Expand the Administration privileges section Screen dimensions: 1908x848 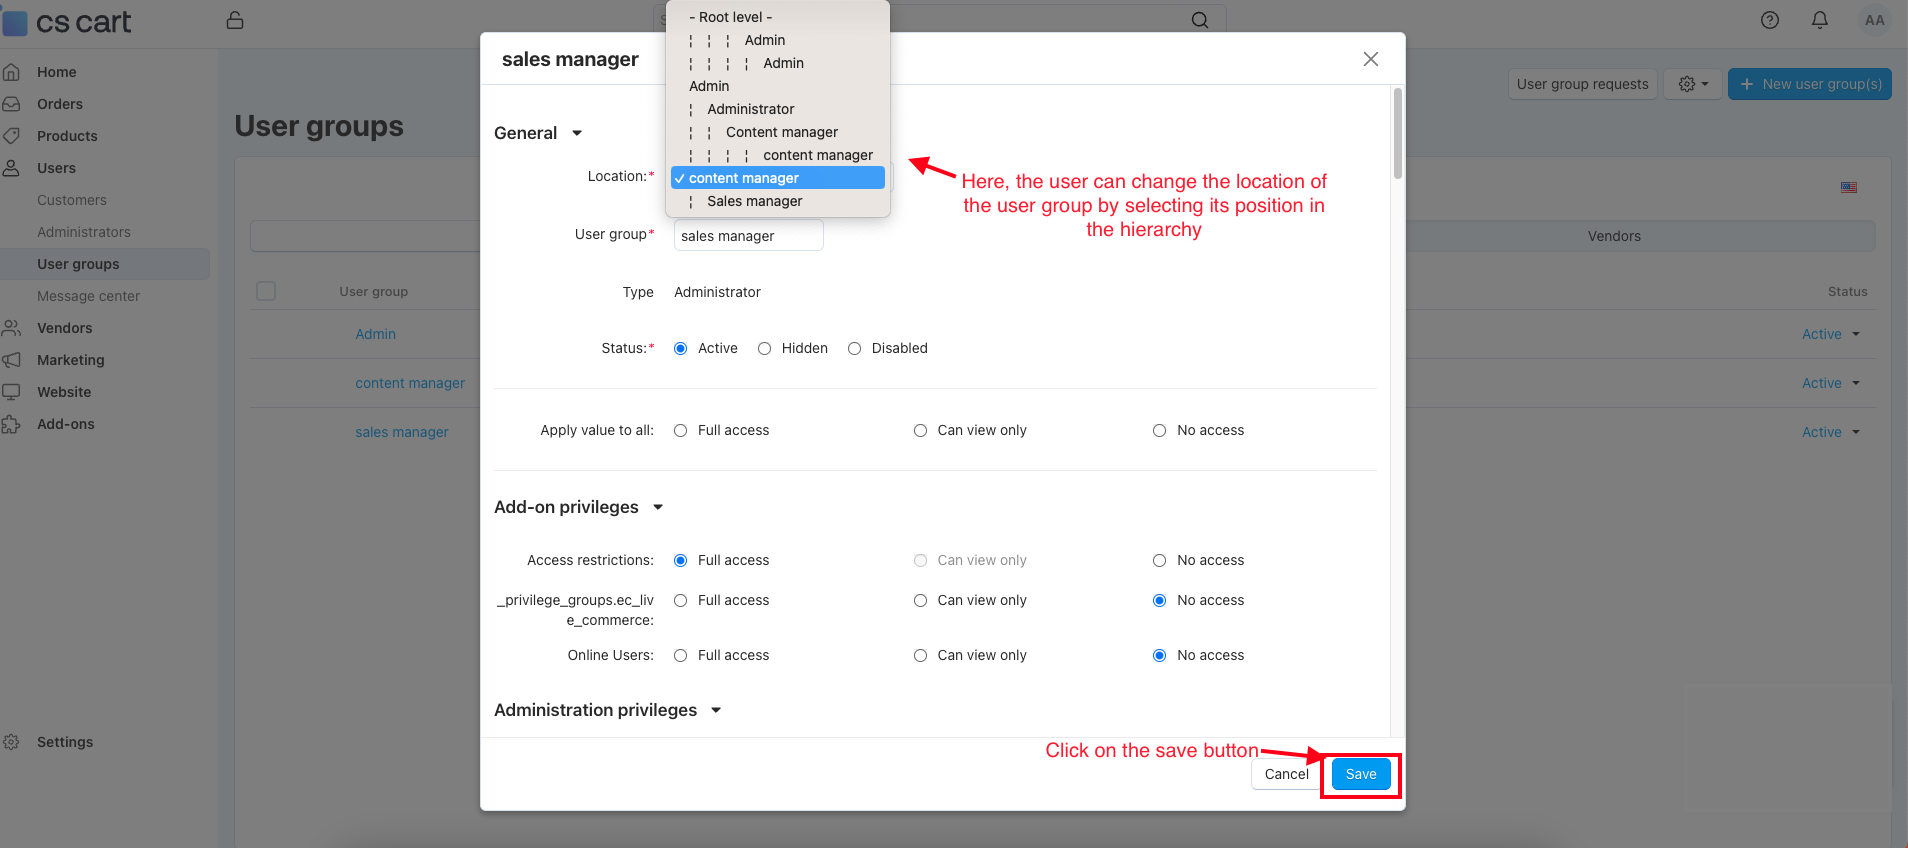[716, 710]
